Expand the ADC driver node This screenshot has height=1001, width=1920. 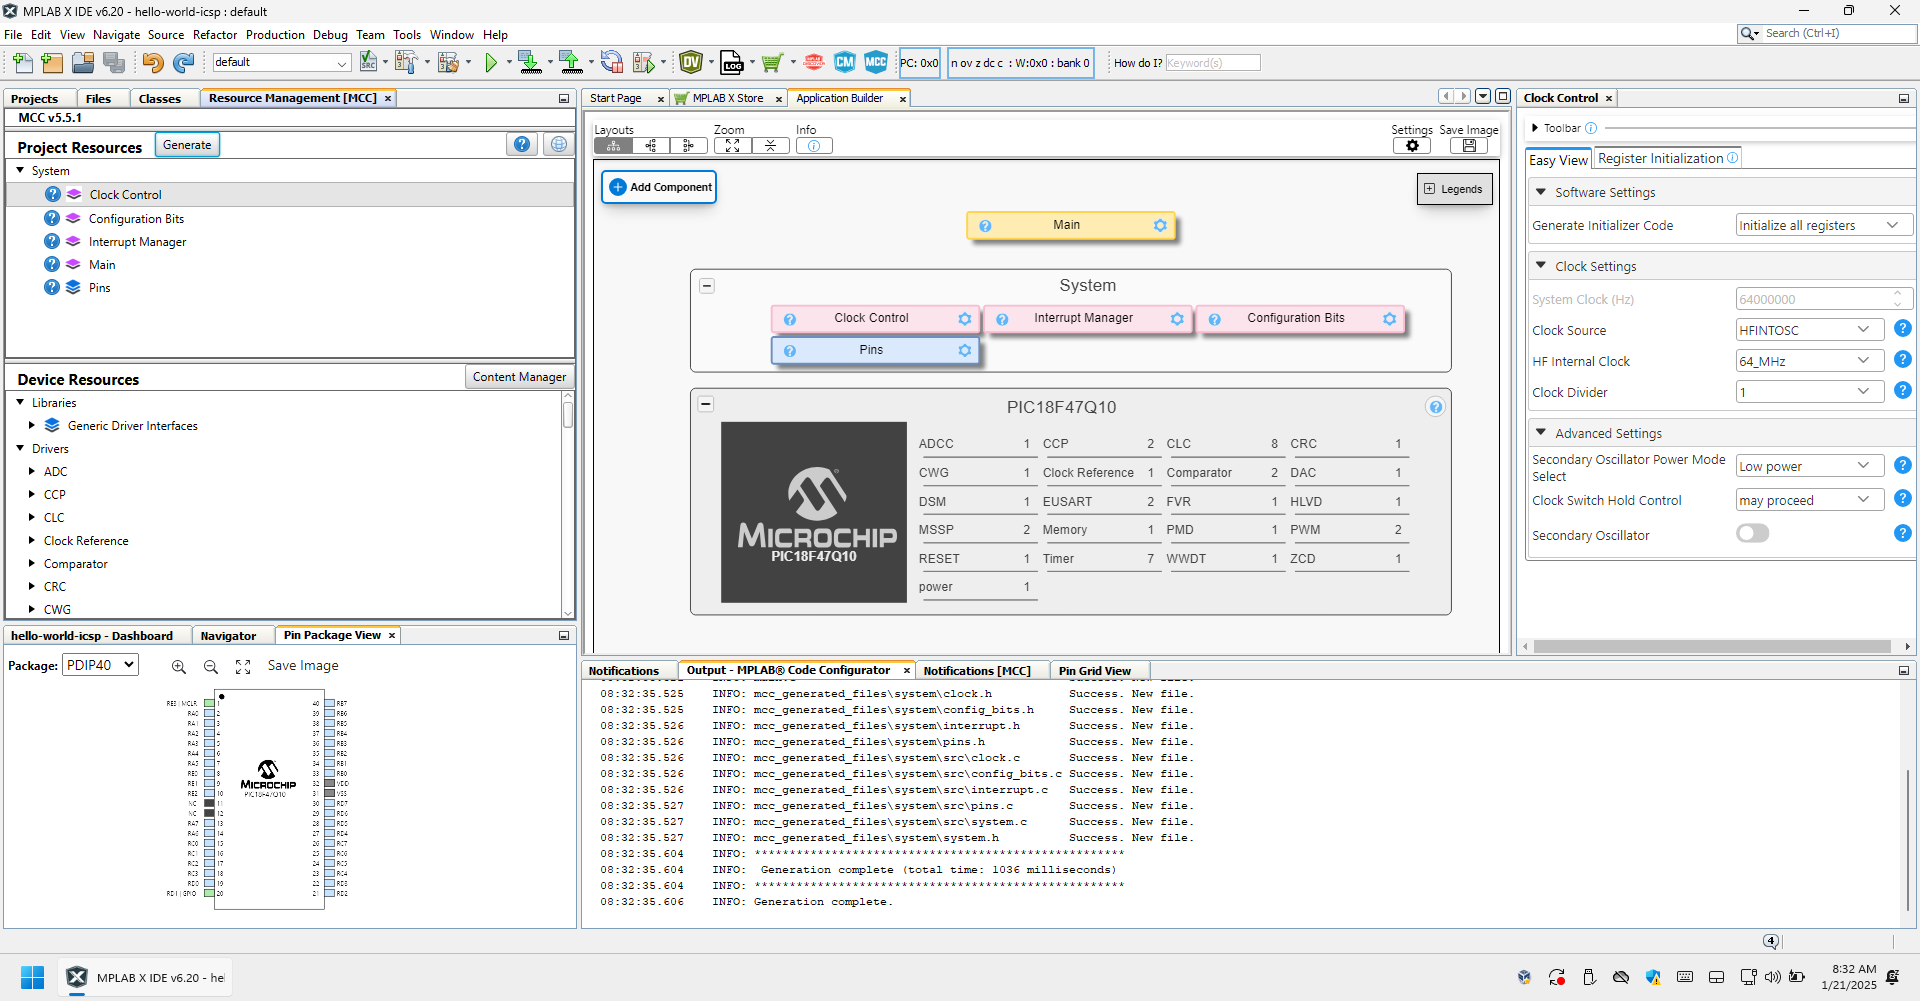tap(32, 472)
